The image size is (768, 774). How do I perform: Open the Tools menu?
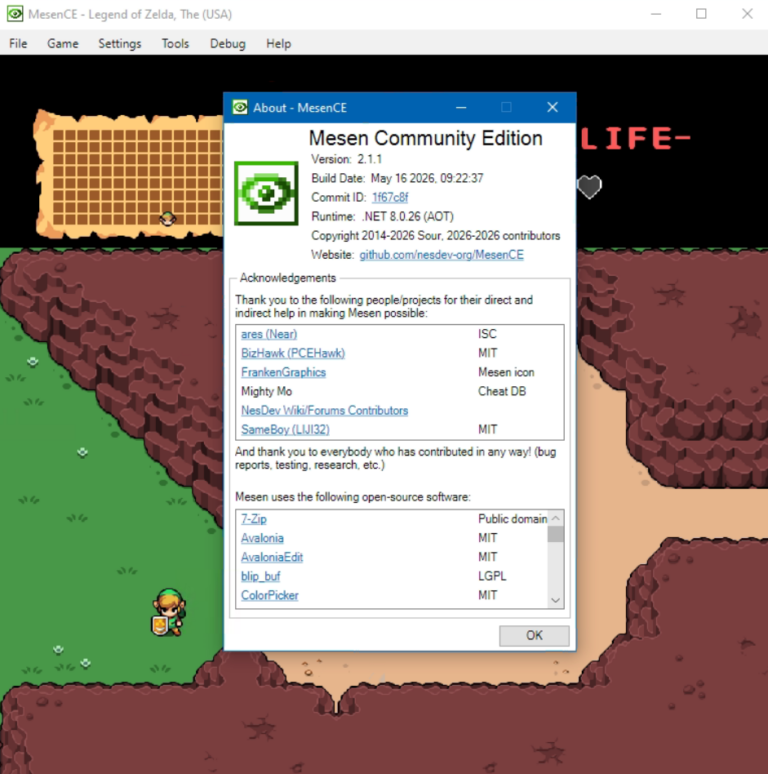175,43
